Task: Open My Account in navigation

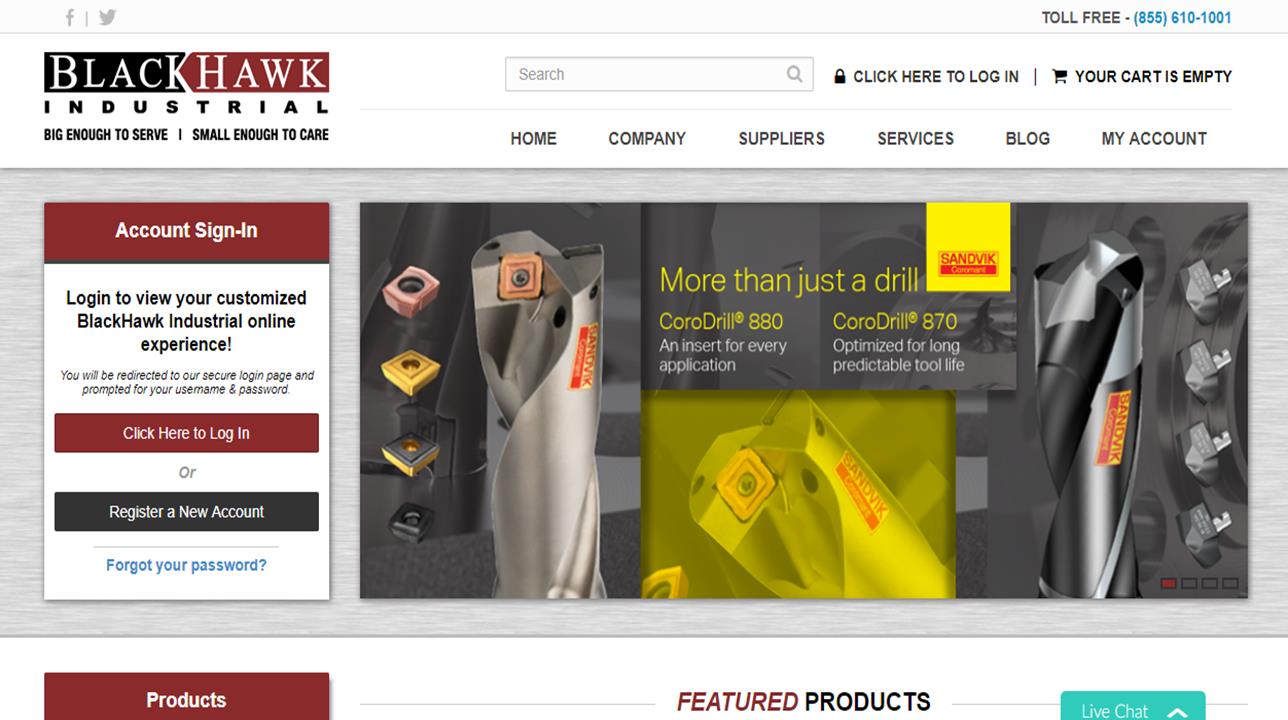Action: click(1154, 139)
